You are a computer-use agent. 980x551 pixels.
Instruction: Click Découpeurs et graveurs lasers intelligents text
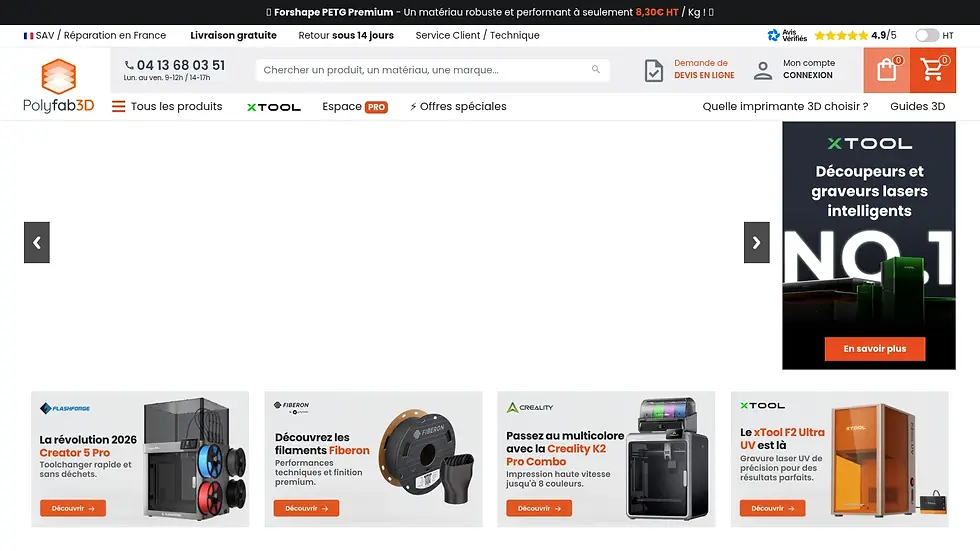pyautogui.click(x=869, y=191)
